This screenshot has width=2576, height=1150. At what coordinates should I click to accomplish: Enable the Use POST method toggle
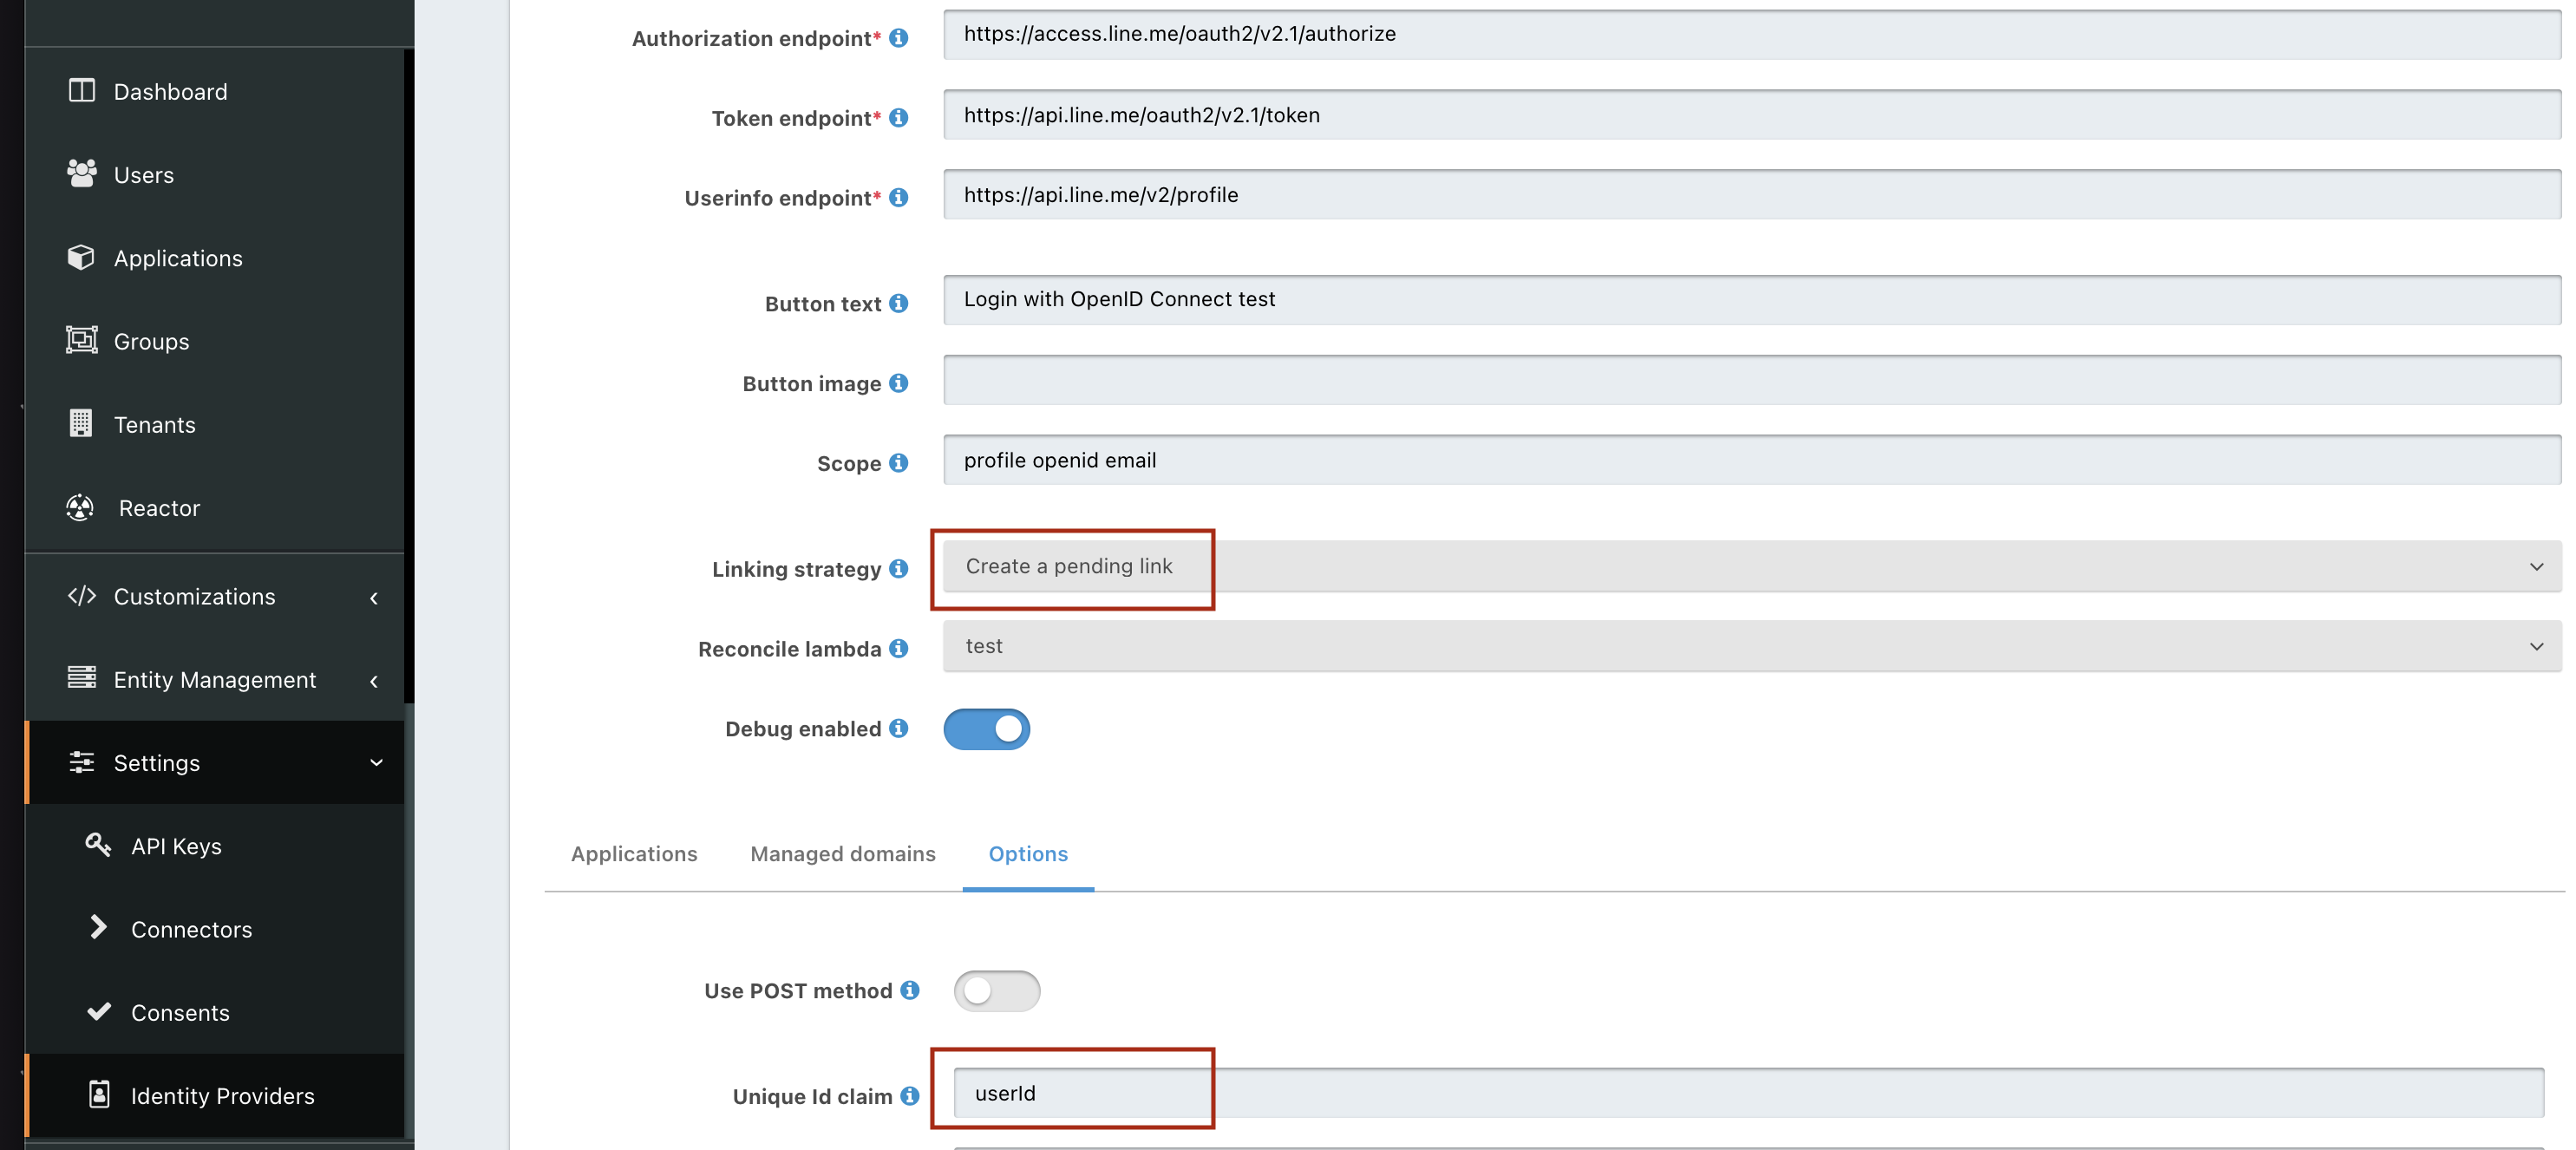(x=997, y=991)
